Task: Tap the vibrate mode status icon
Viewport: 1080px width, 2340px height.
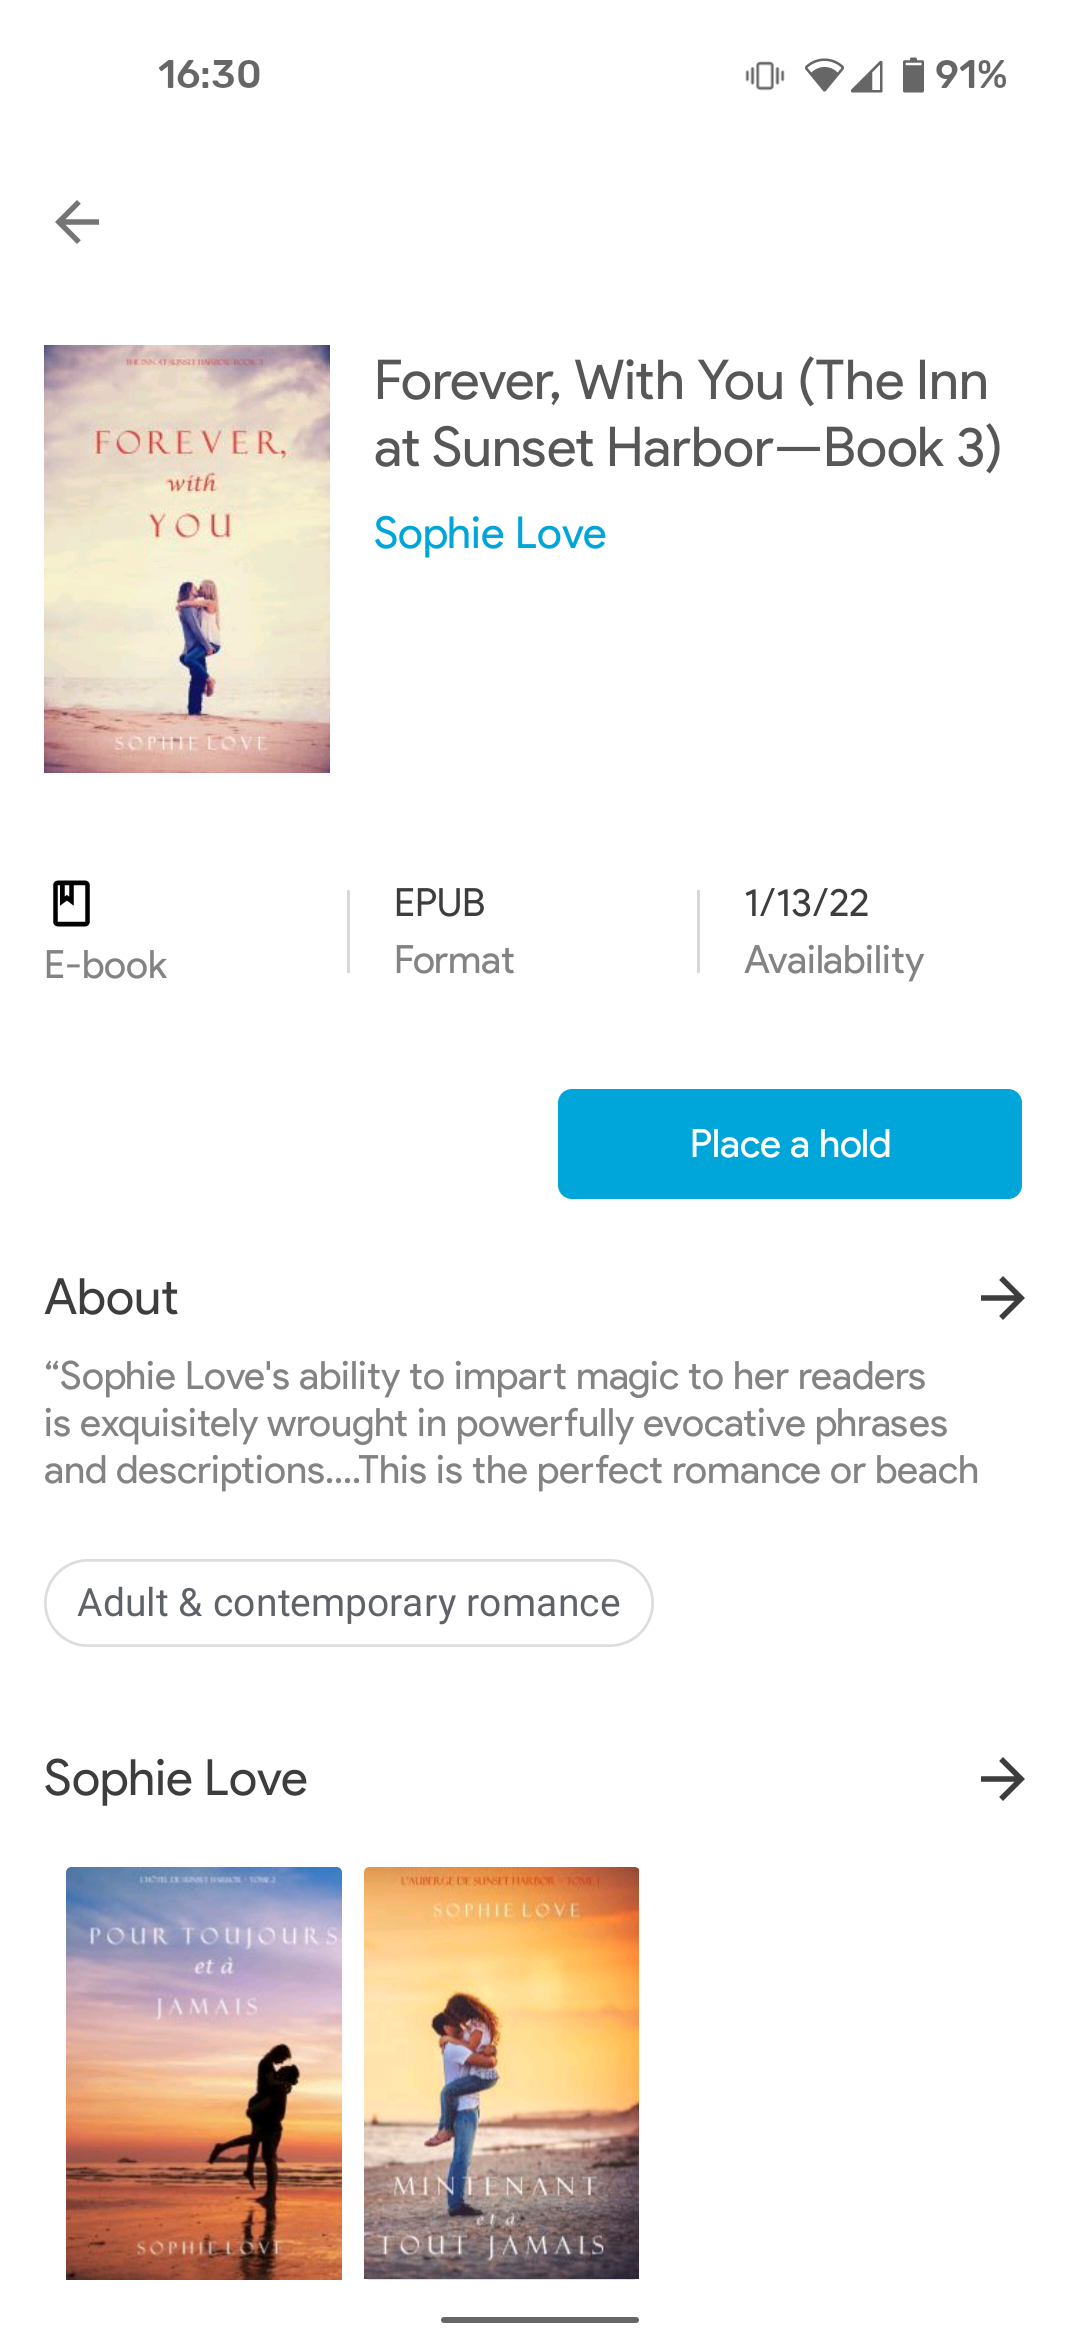Action: point(765,75)
